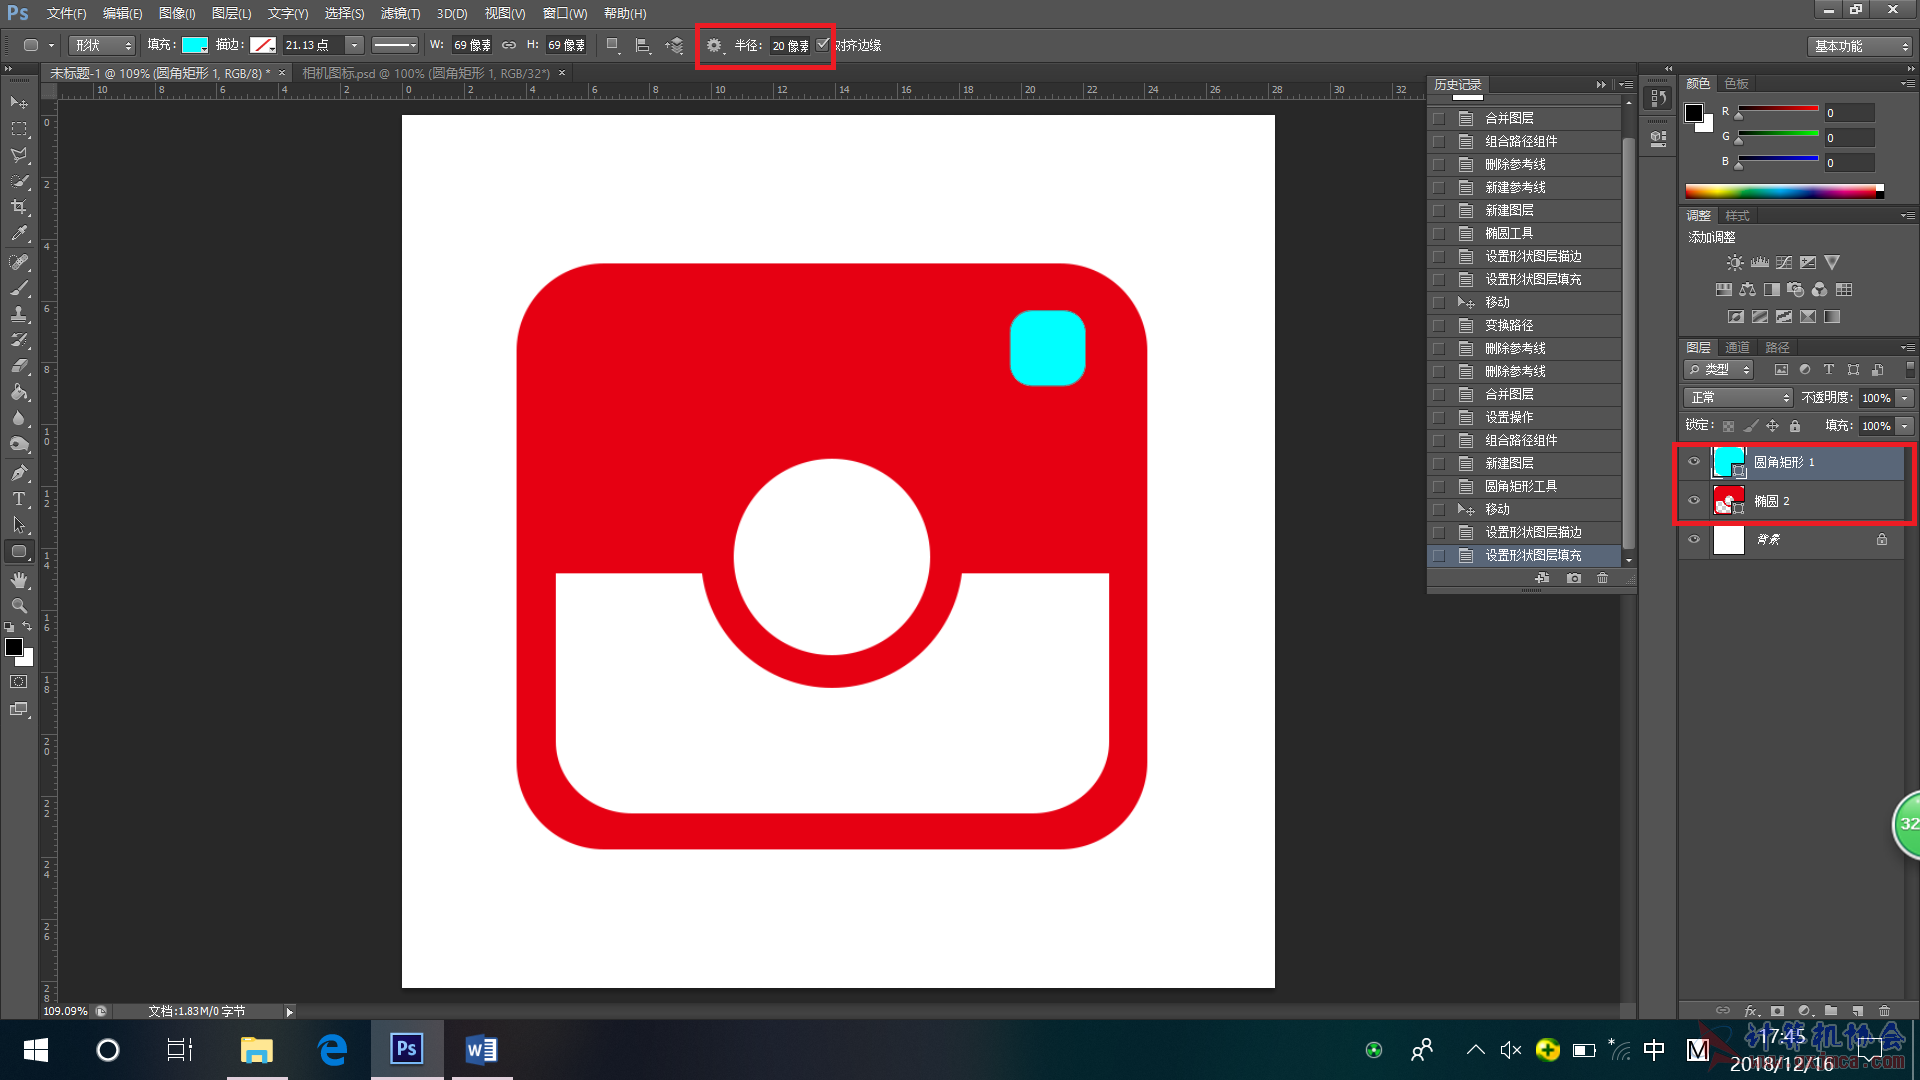
Task: Open the stroke width 21.13 点 dropdown
Action: [354, 45]
